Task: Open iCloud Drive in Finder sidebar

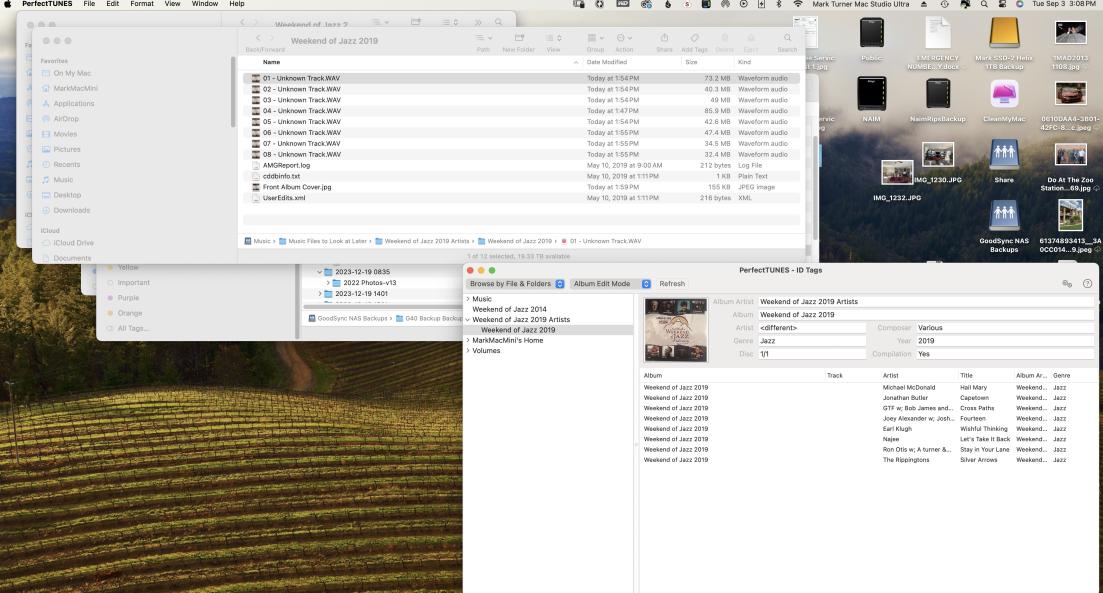Action: [73, 243]
